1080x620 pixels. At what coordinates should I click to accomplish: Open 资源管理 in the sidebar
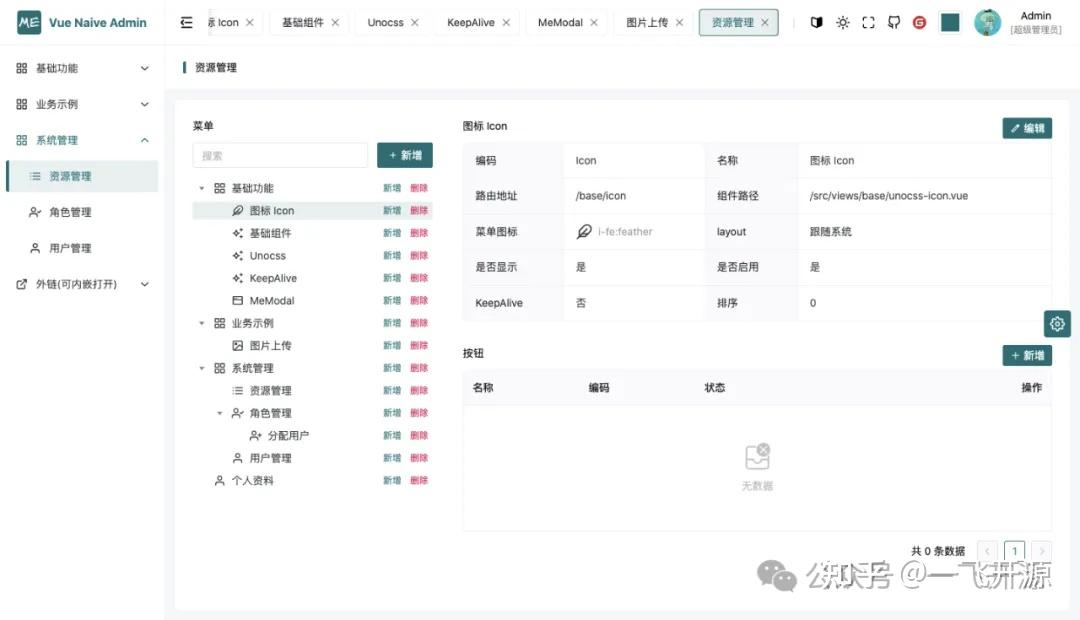click(82, 176)
